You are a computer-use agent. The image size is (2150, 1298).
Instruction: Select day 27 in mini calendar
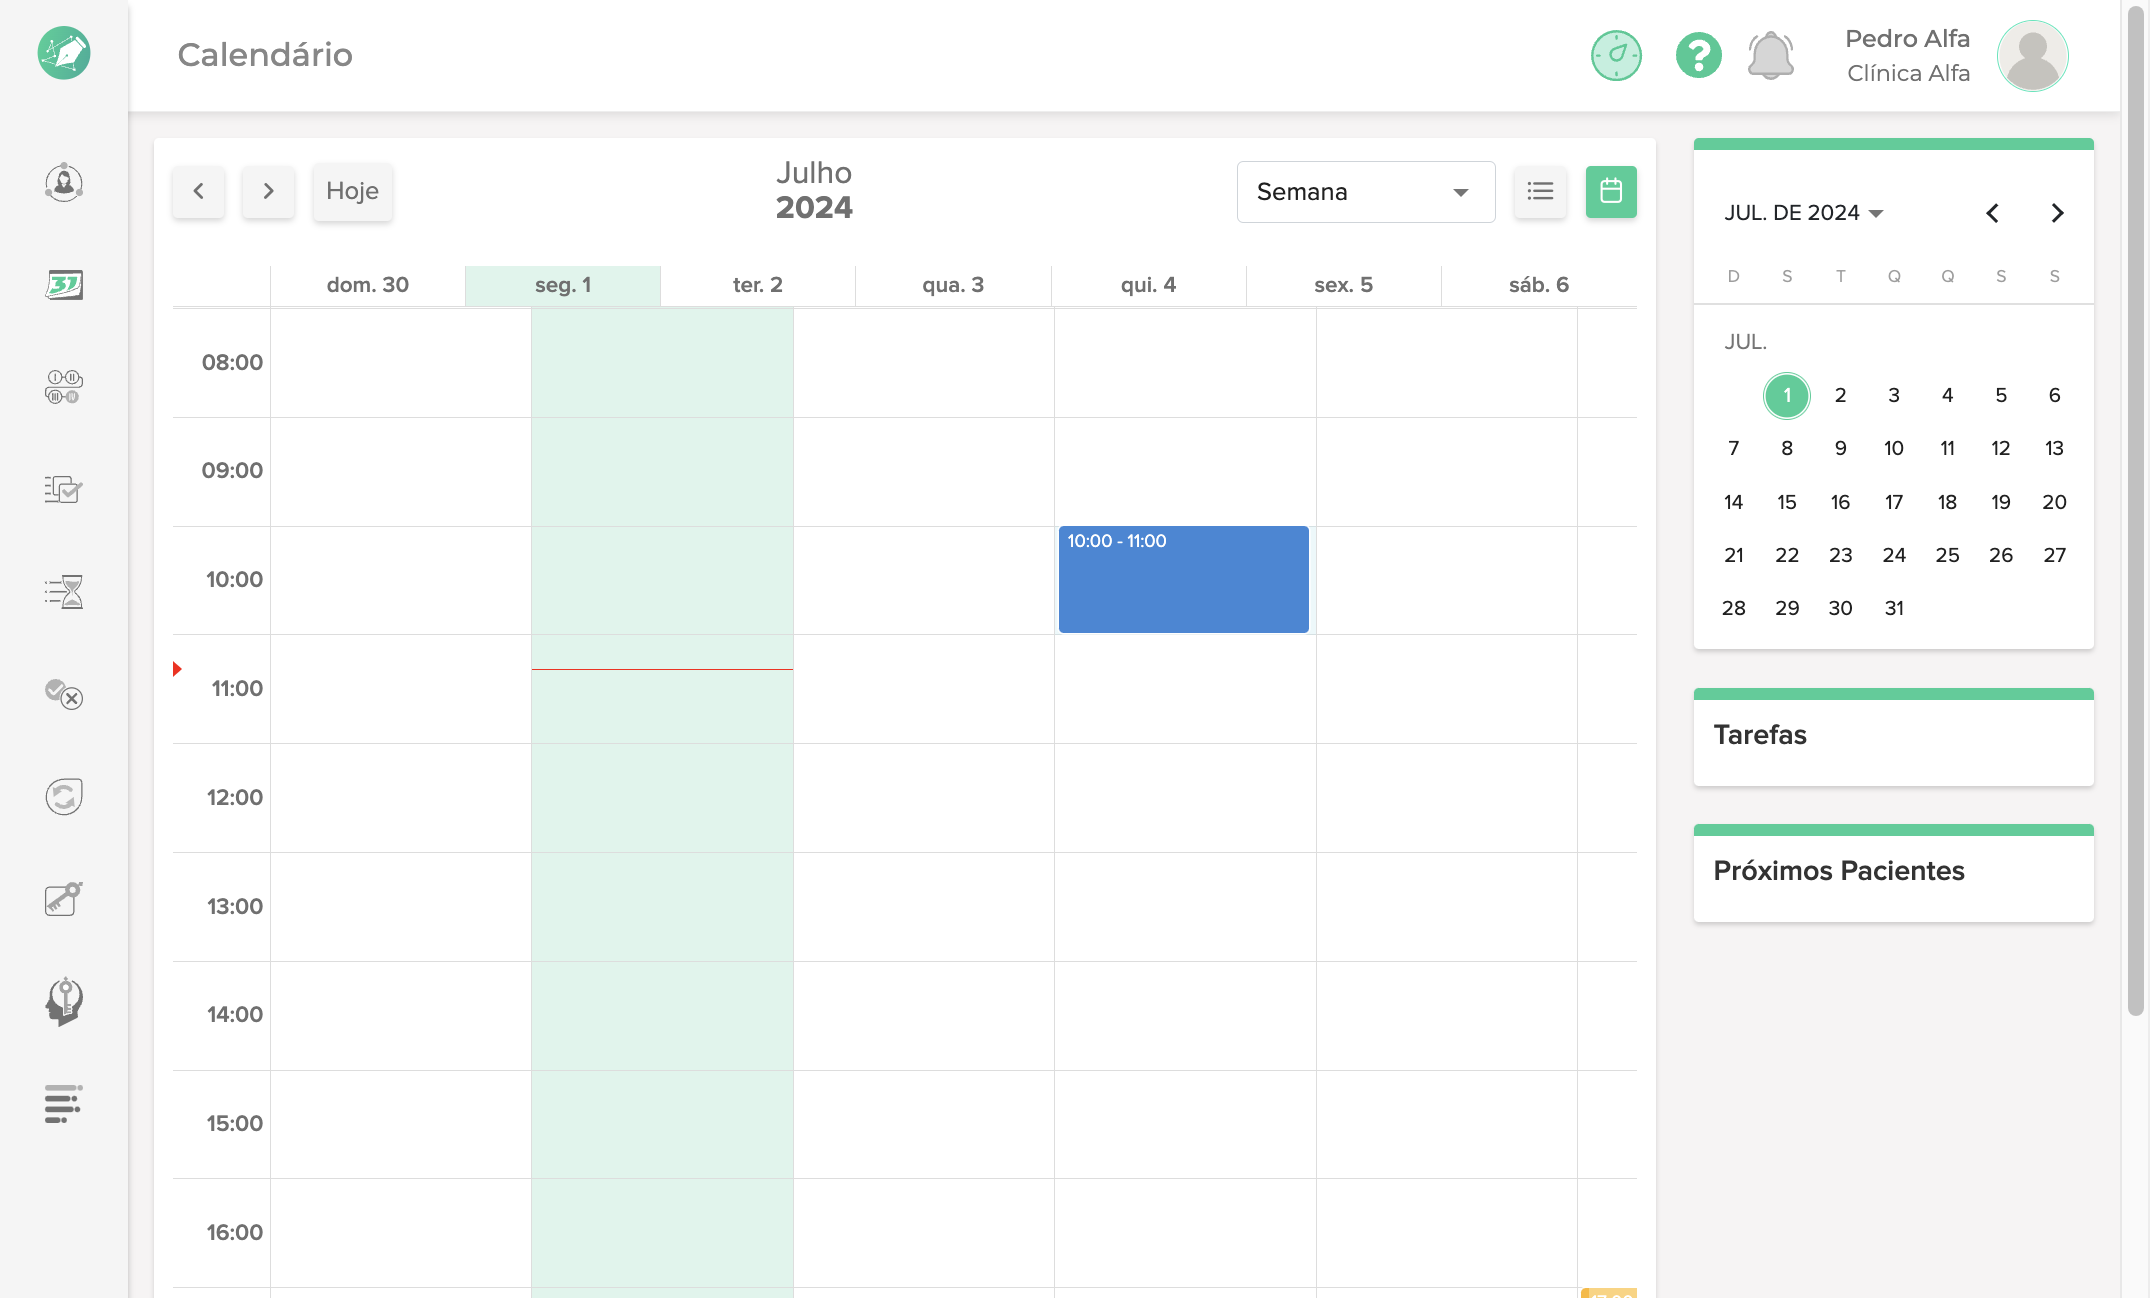pyautogui.click(x=2055, y=555)
